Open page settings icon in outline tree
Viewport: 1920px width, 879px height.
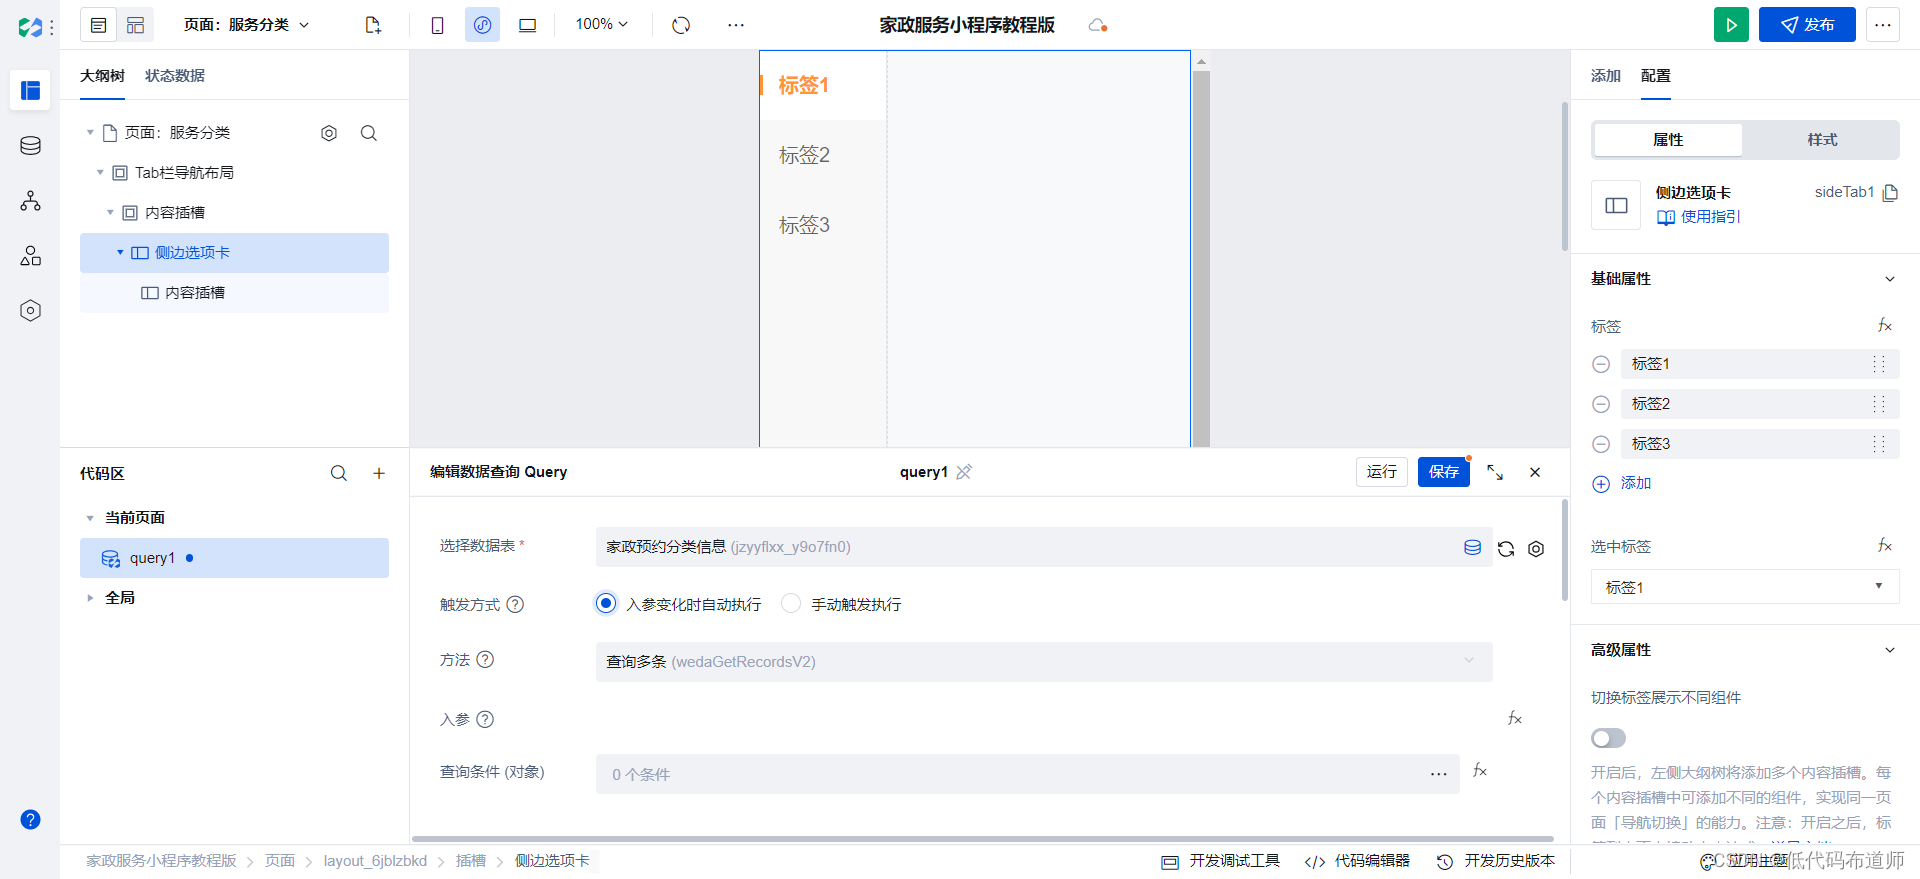tap(329, 133)
